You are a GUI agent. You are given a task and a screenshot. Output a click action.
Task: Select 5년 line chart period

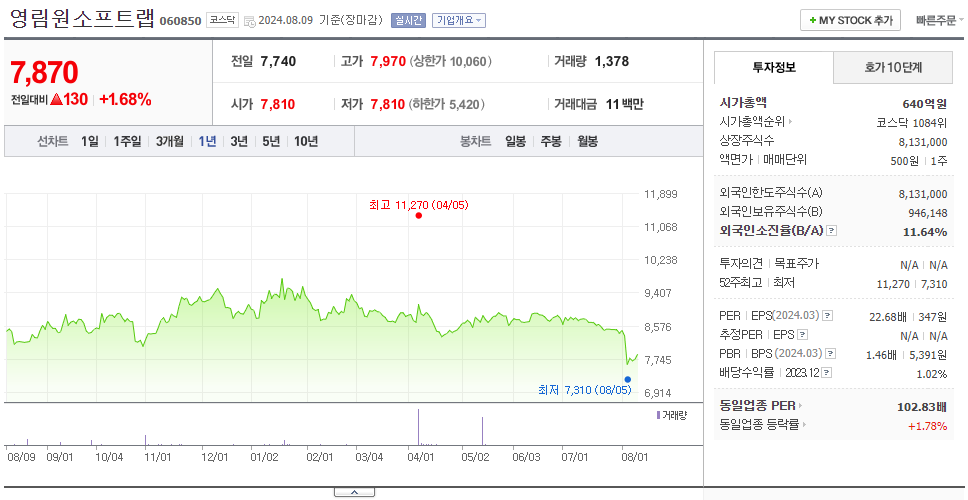(x=271, y=141)
